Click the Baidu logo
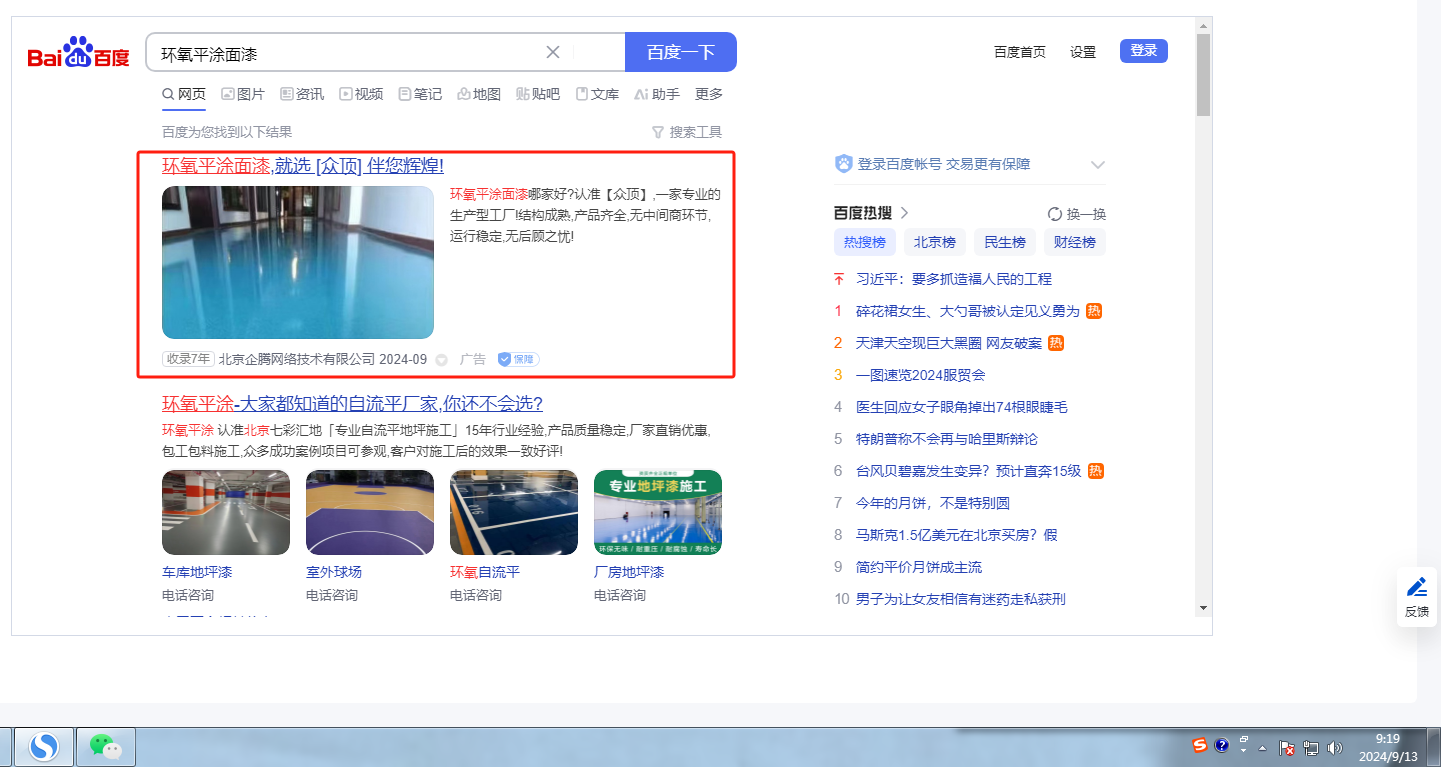 point(78,53)
